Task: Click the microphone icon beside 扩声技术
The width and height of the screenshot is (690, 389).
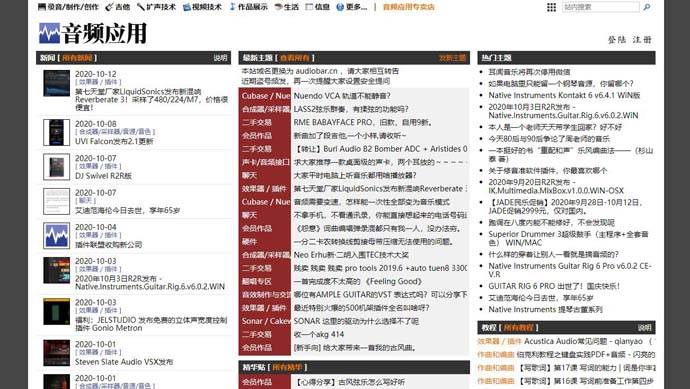Action: (141, 7)
